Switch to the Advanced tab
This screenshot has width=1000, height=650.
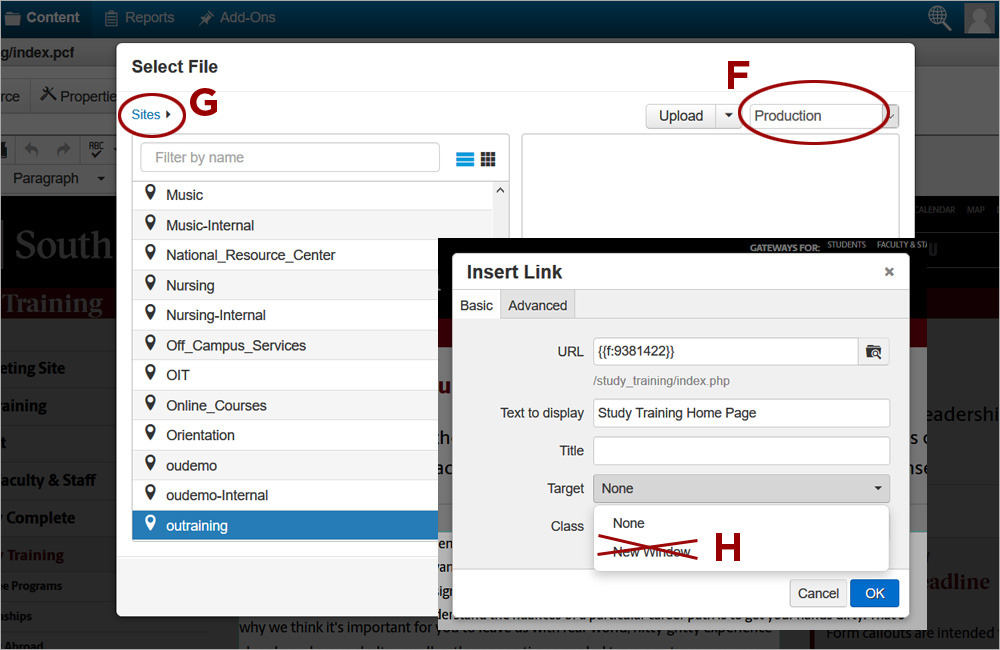pos(537,305)
